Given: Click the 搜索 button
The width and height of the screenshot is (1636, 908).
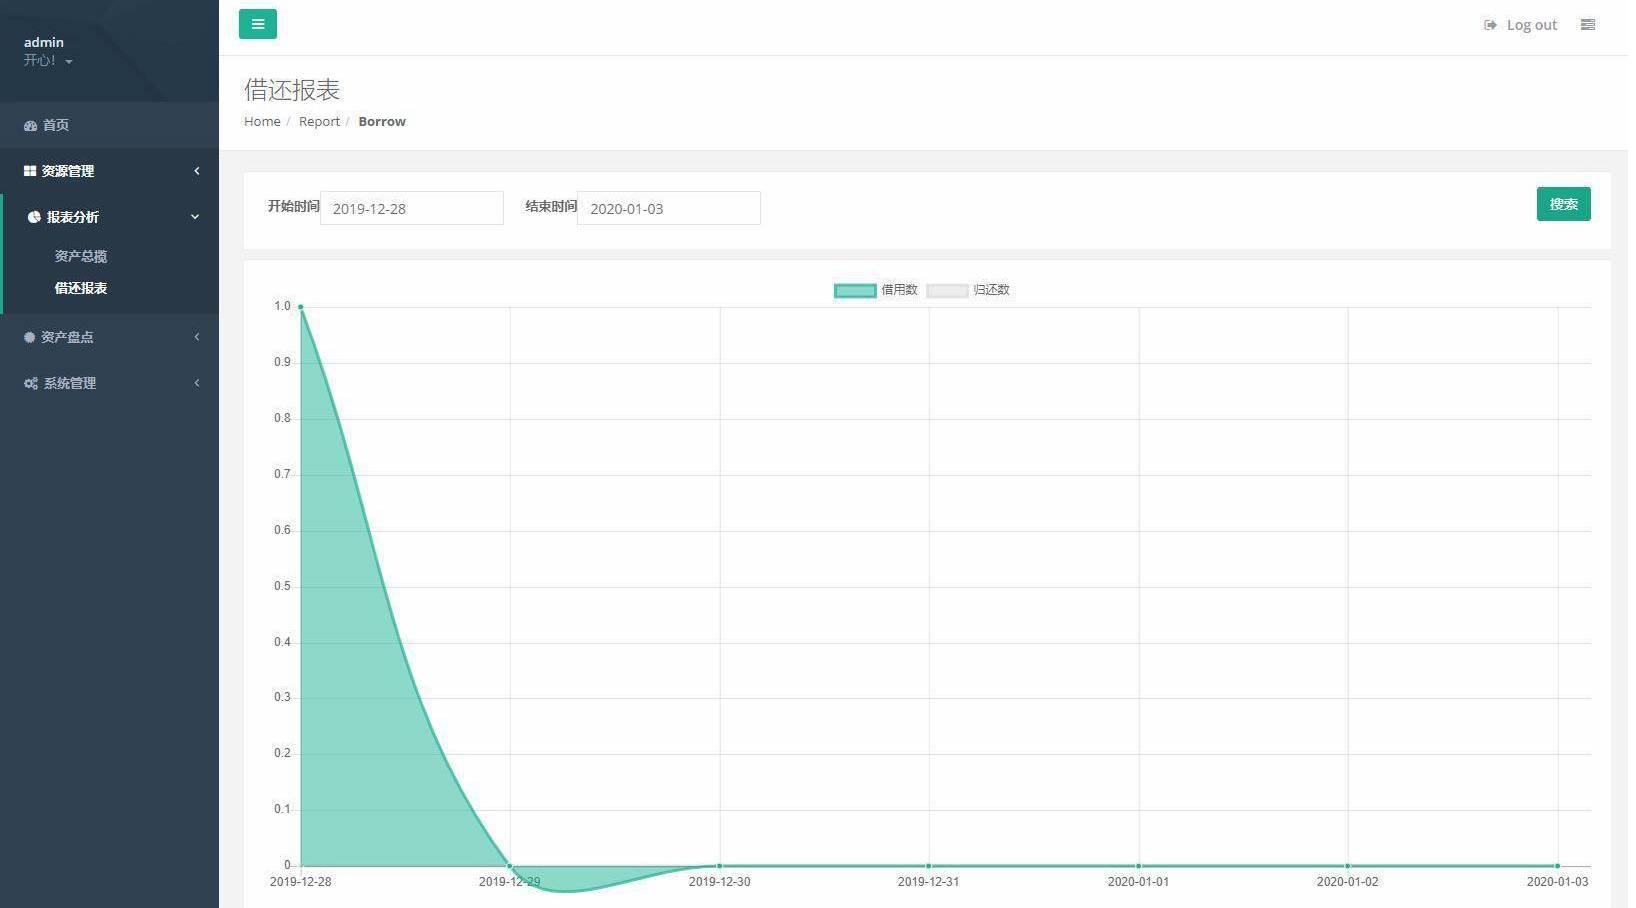Looking at the screenshot, I should click(1564, 204).
